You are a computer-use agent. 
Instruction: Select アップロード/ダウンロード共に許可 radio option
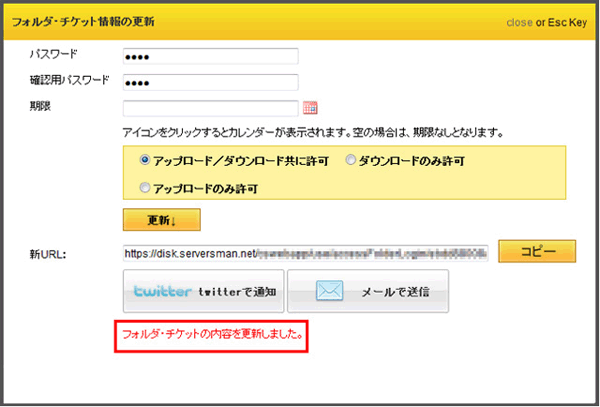[145, 160]
